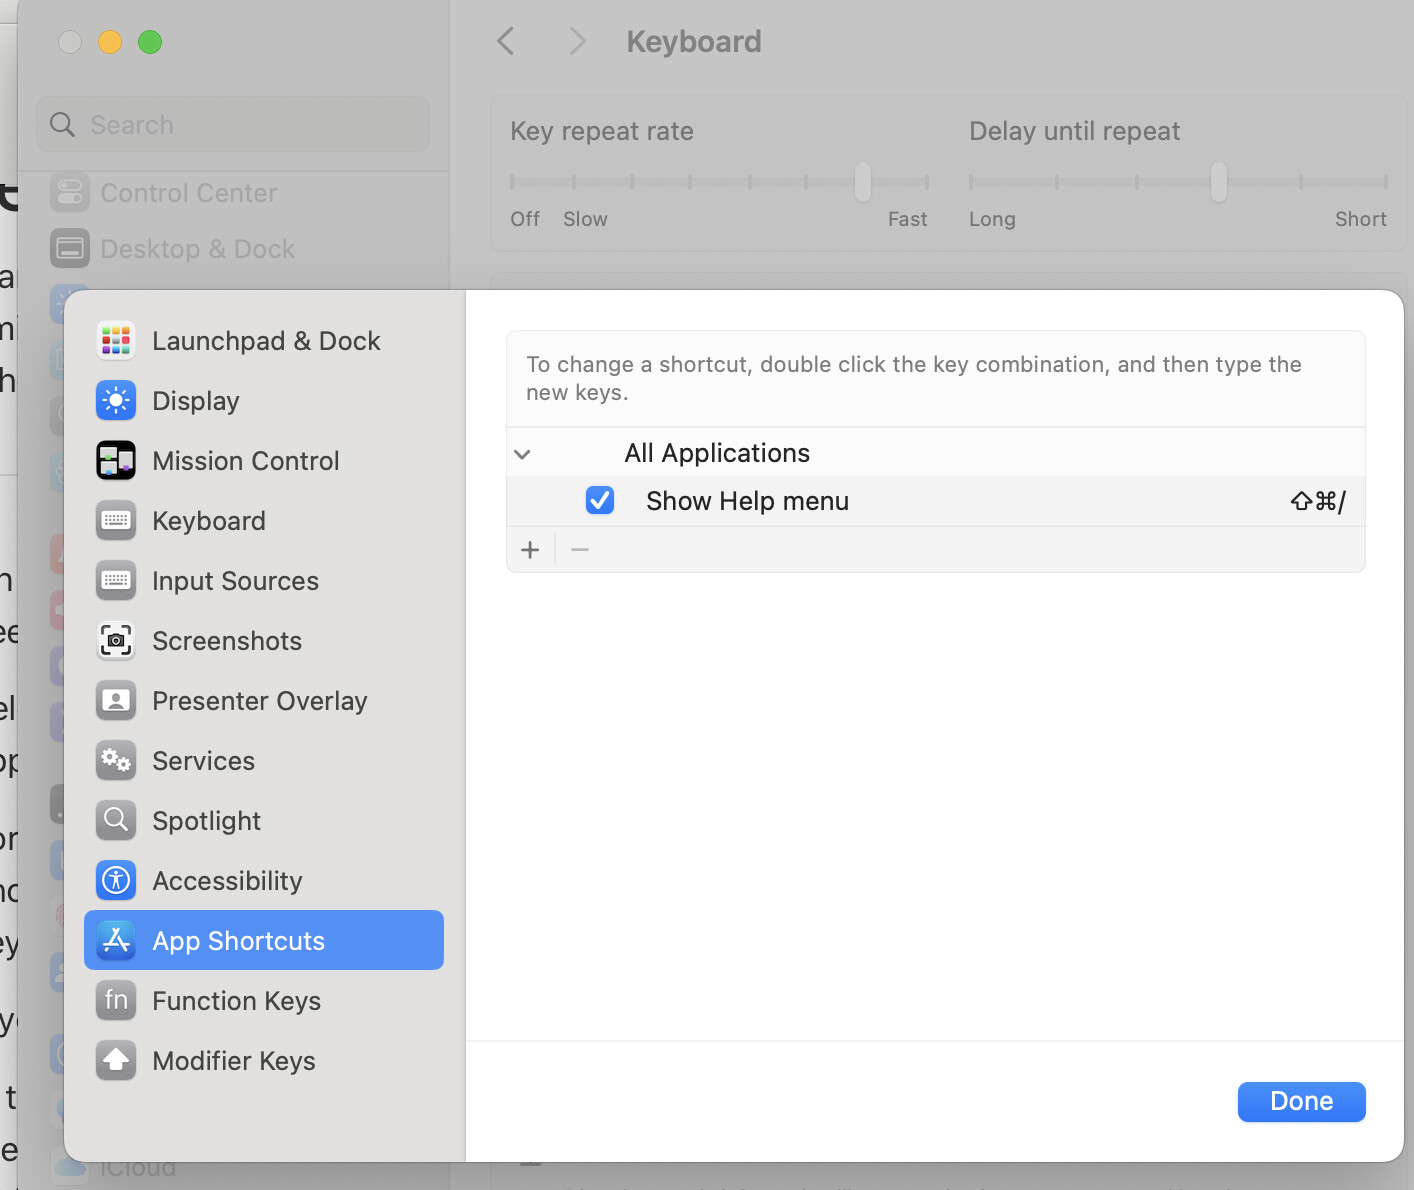Click the Modifier Keys arrow icon
Image resolution: width=1414 pixels, height=1190 pixels.
116,1061
